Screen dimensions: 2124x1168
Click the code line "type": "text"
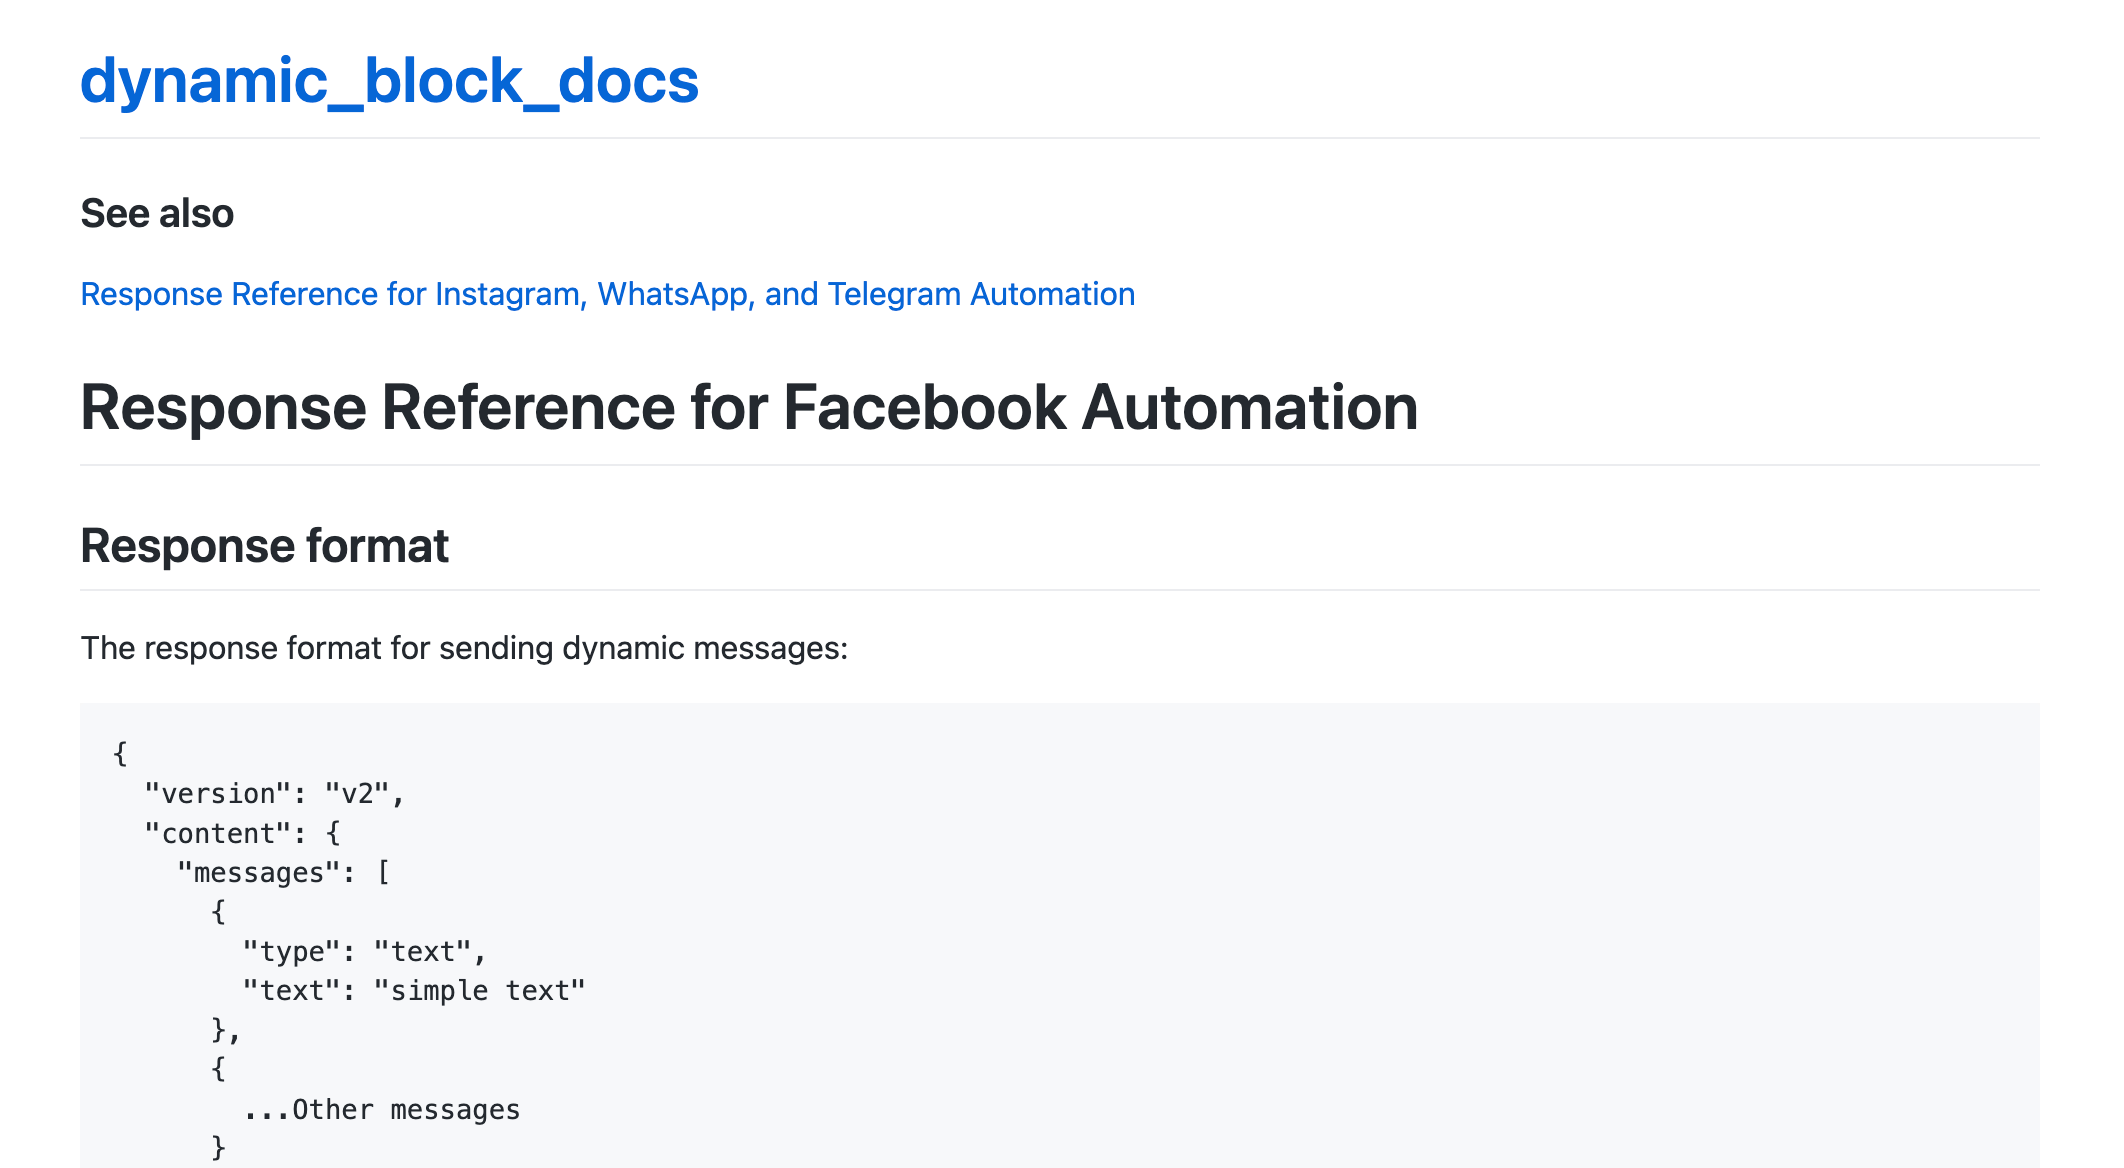point(364,952)
